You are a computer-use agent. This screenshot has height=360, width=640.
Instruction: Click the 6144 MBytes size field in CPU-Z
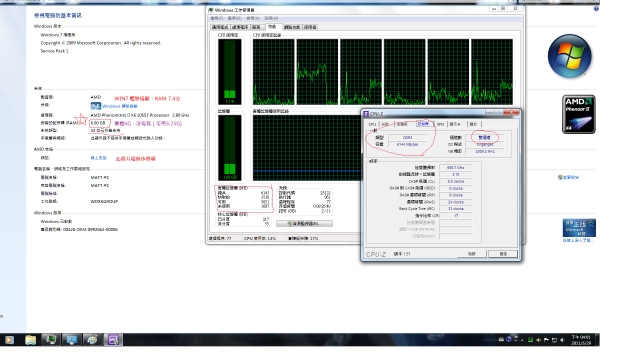(x=407, y=144)
